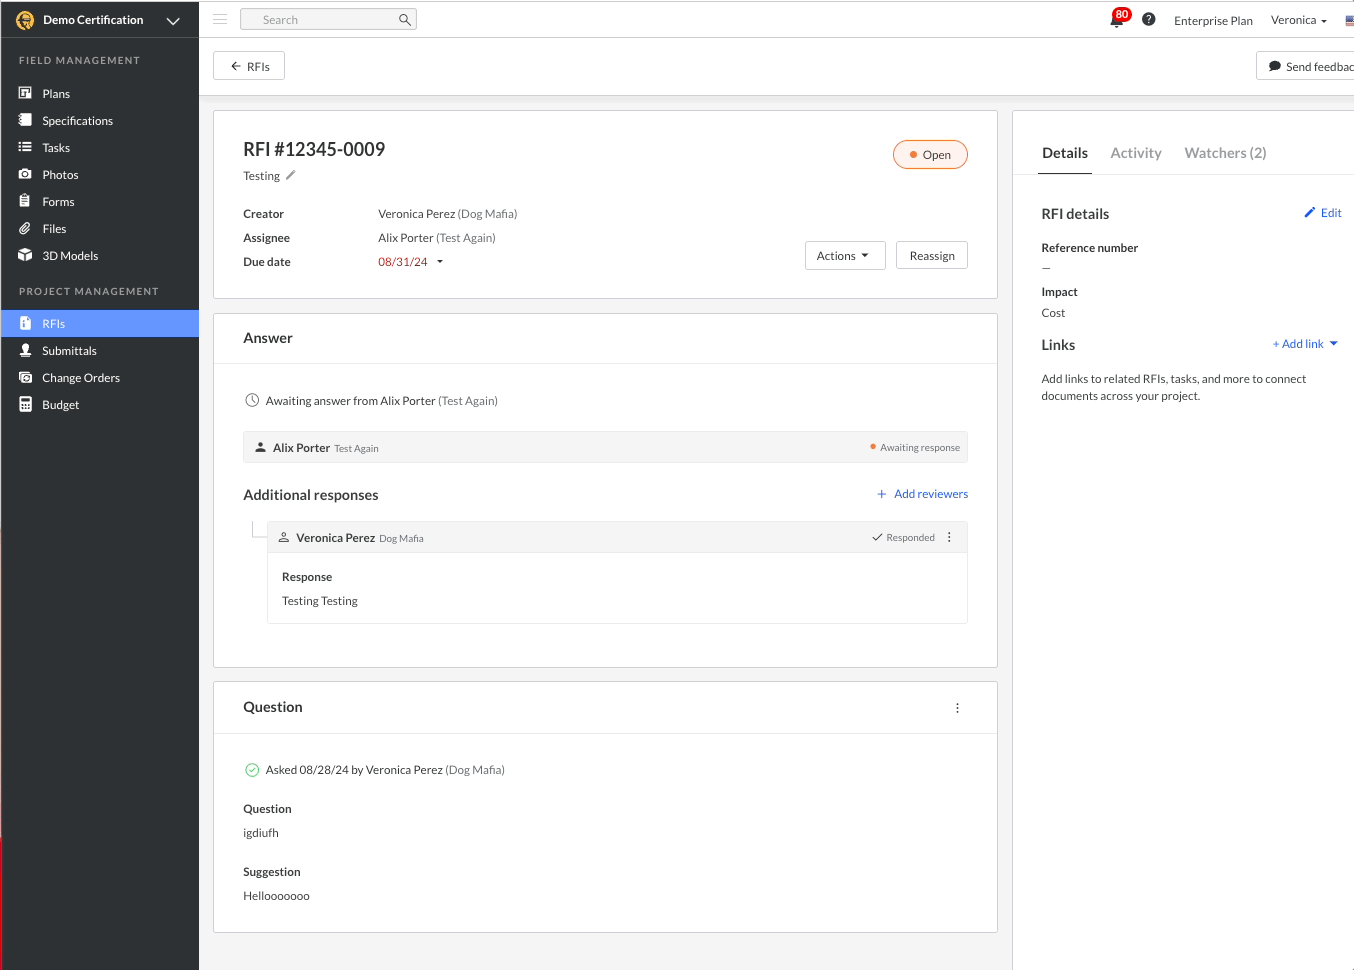Switch to the Activity tab
Screen dimensions: 1354x970
[1136, 153]
